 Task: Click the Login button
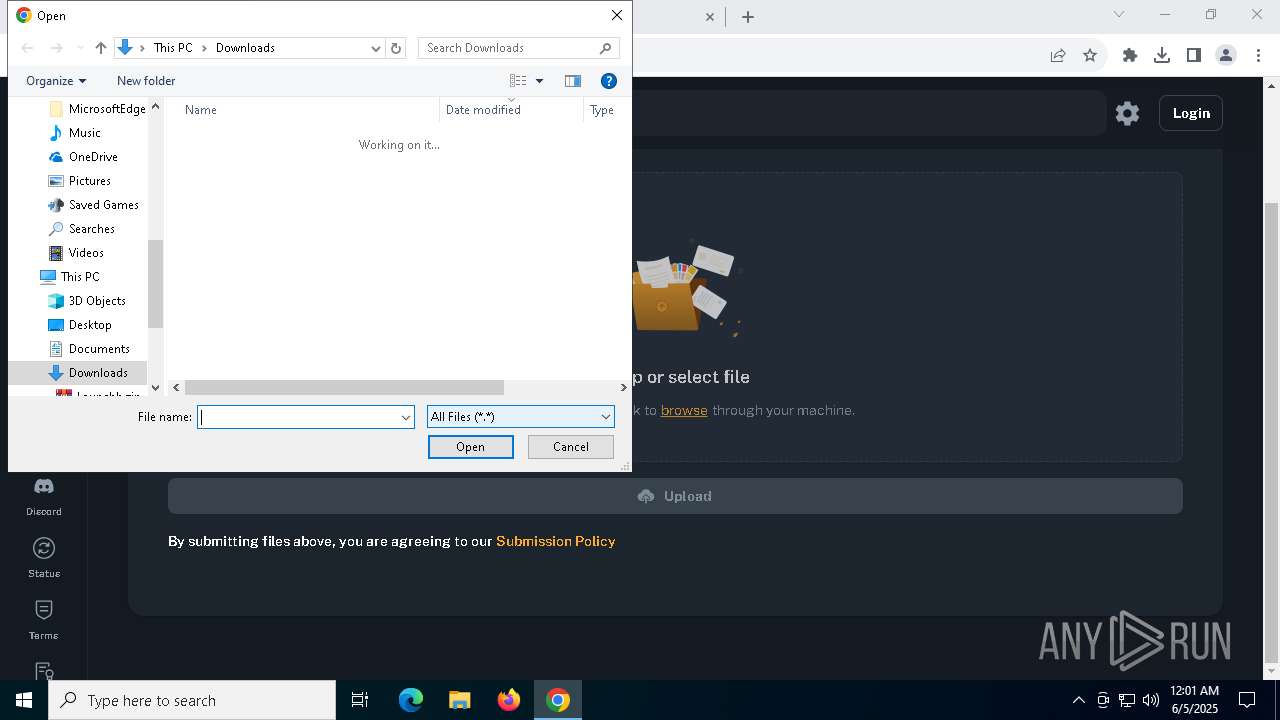click(1191, 113)
